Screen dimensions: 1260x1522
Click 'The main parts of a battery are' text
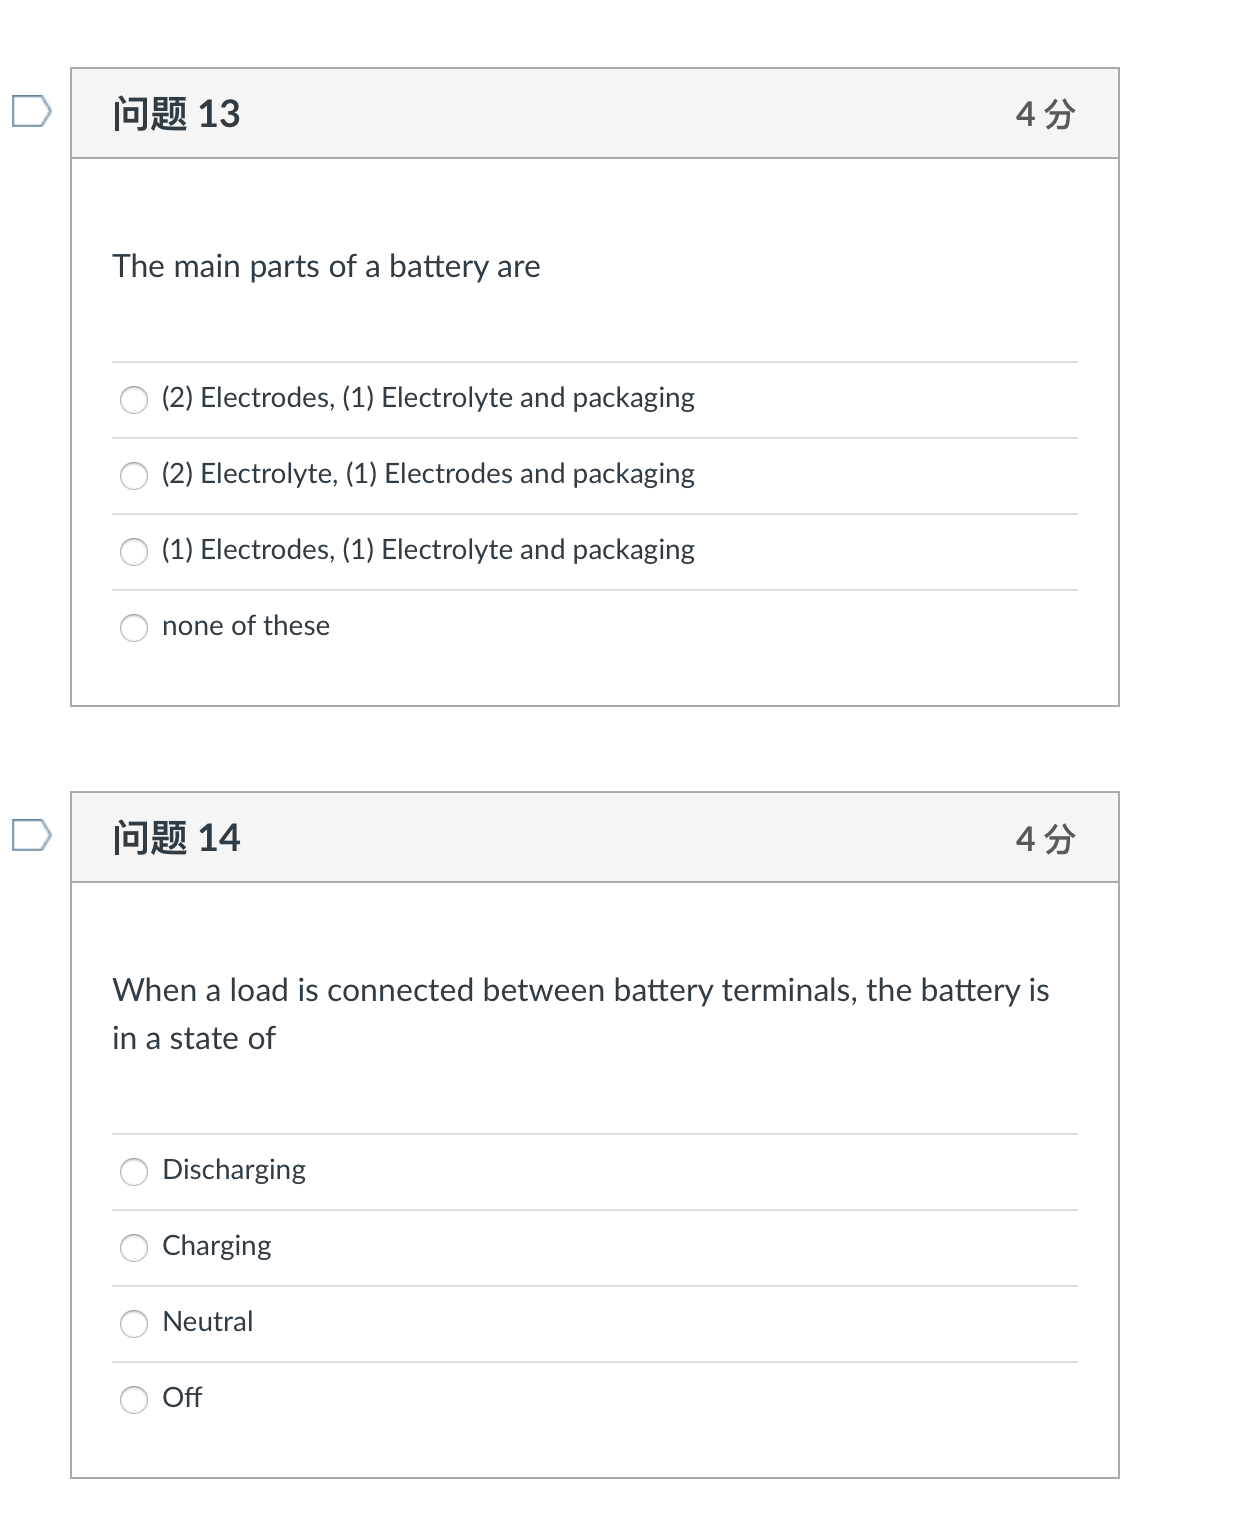point(326,266)
